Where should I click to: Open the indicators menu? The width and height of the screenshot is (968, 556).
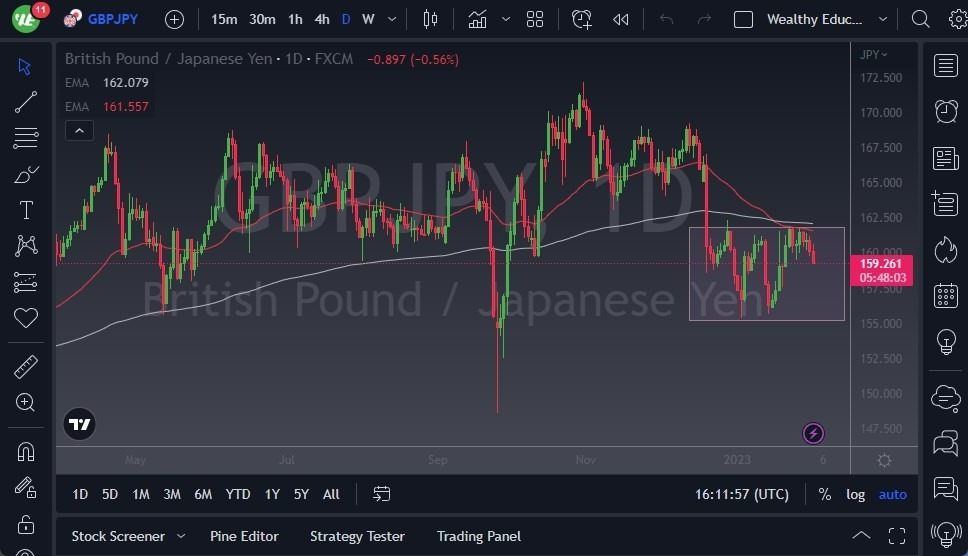point(477,20)
